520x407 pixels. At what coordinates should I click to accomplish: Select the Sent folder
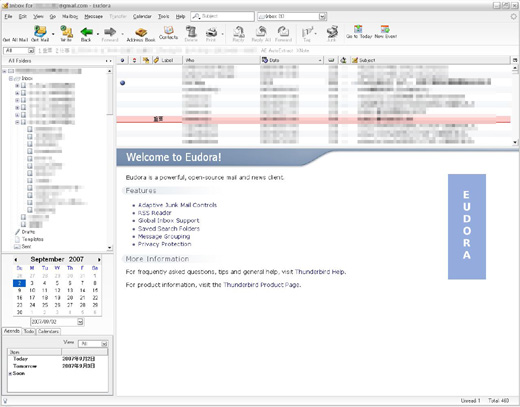(x=26, y=247)
